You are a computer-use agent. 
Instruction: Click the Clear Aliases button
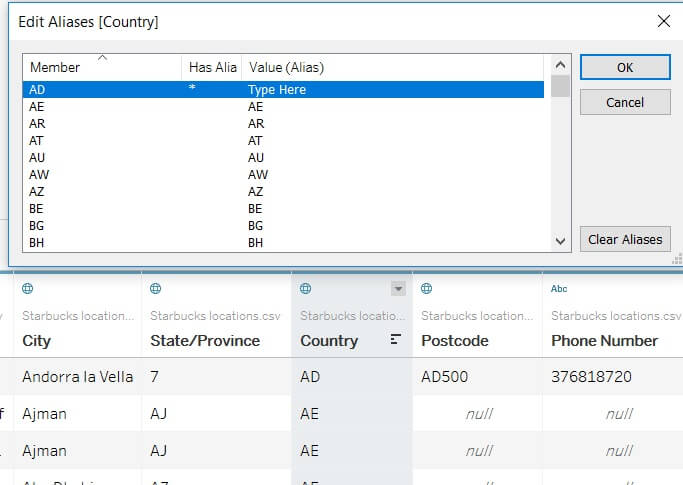625,239
